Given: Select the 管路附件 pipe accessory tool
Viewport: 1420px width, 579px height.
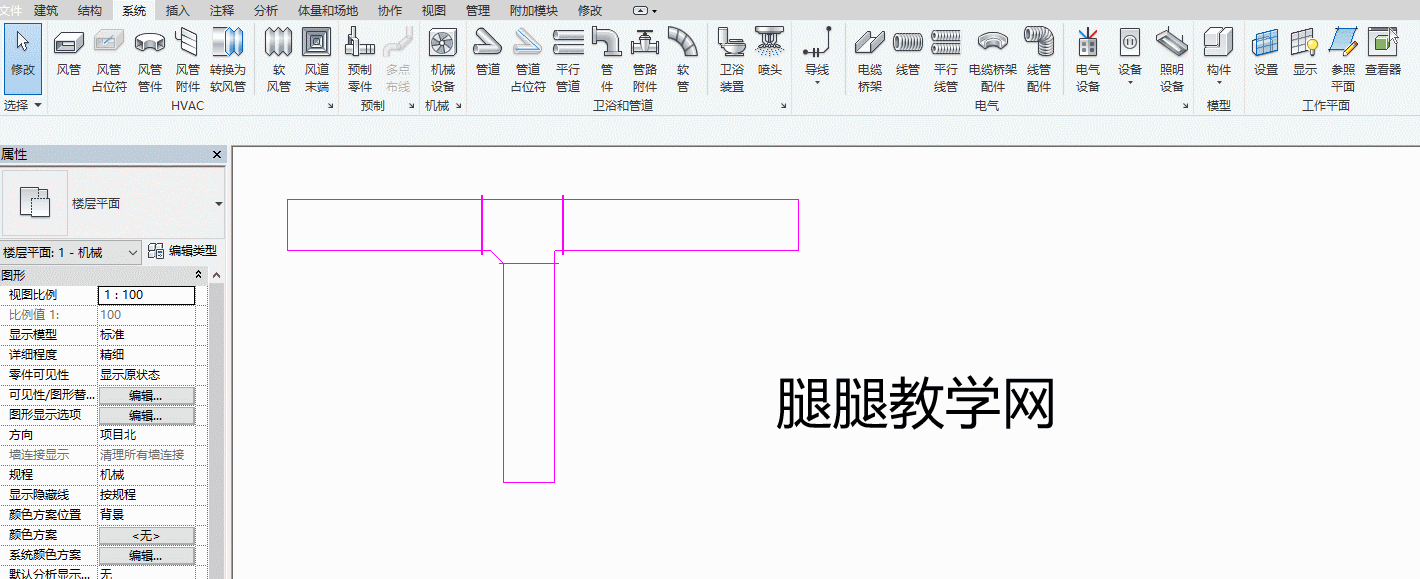Looking at the screenshot, I should click(645, 59).
